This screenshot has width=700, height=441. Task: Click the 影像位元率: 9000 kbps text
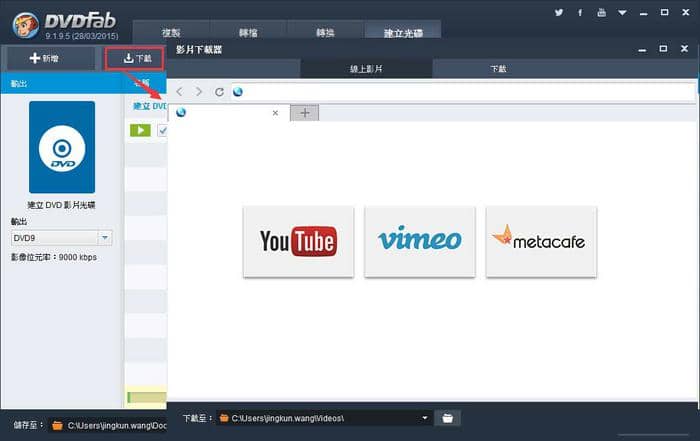click(54, 258)
